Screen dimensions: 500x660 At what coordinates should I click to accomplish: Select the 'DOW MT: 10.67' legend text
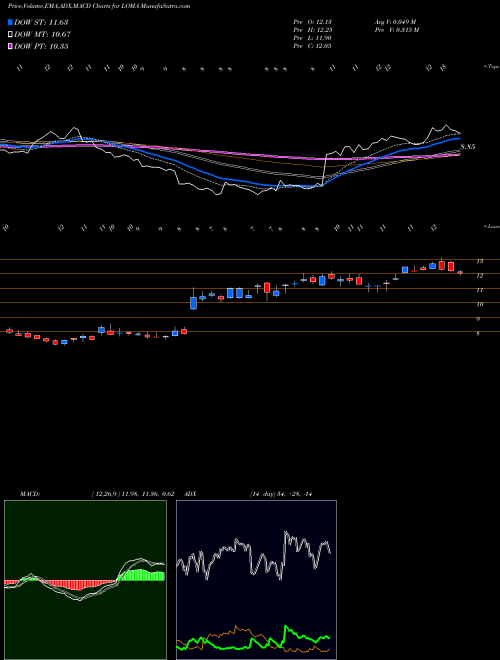tap(43, 35)
